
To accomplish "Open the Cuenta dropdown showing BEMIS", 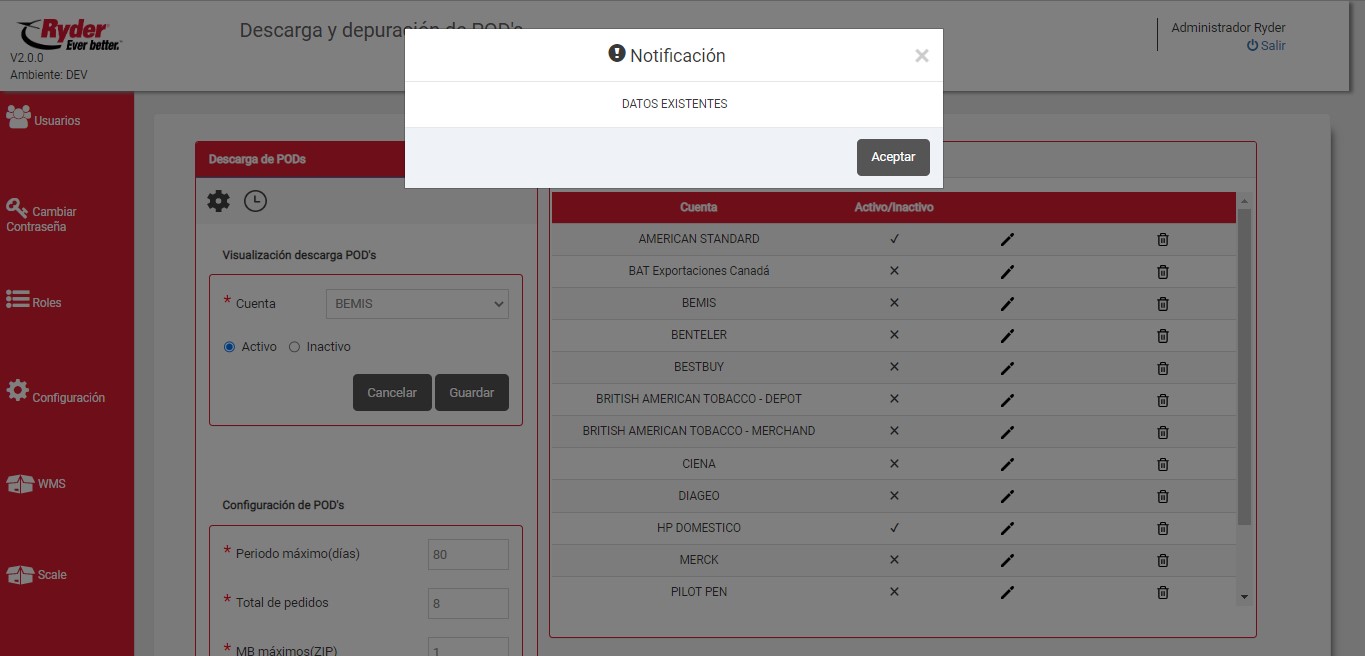I will (417, 304).
